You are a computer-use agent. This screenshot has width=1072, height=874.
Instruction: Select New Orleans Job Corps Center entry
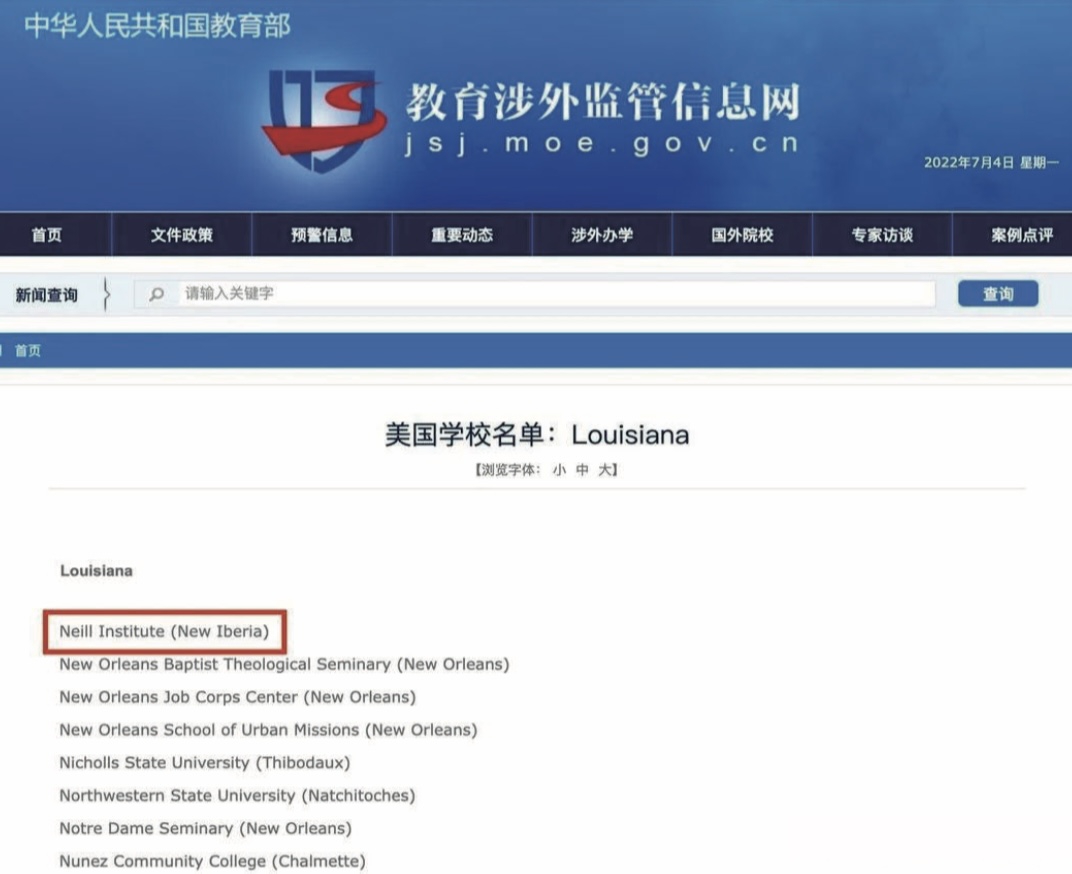click(x=237, y=697)
